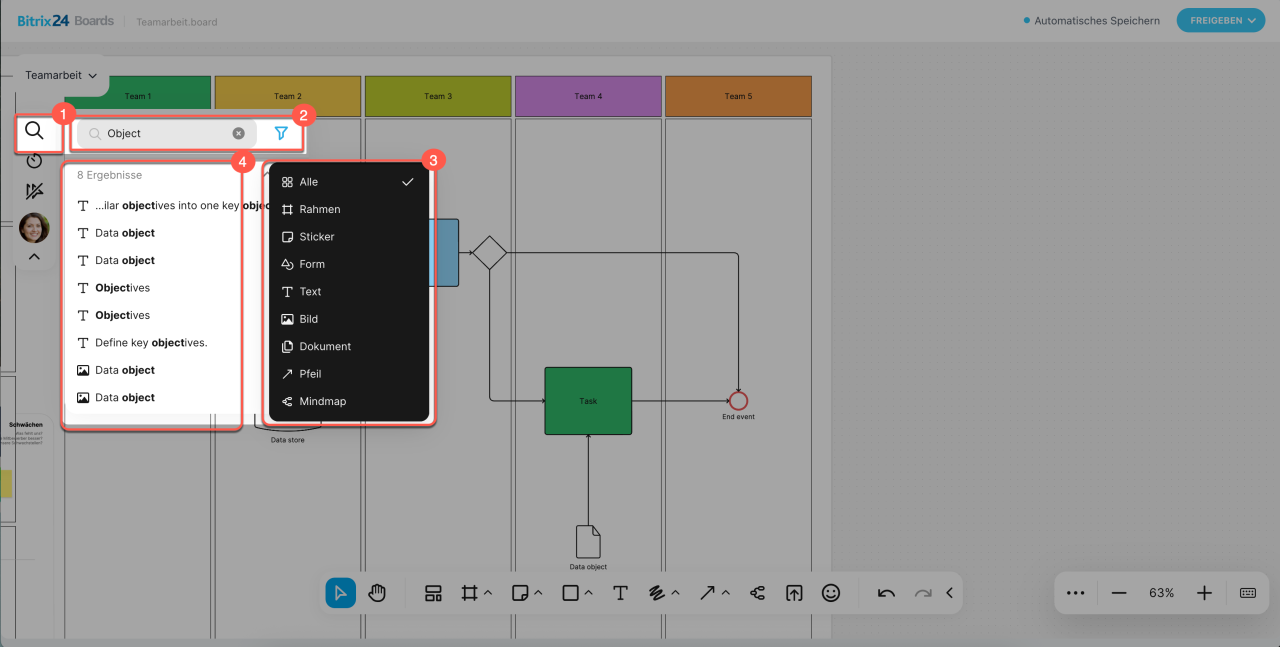Select the Text tool in bottom toolbar
Screen dimensions: 1280x647
(620, 593)
